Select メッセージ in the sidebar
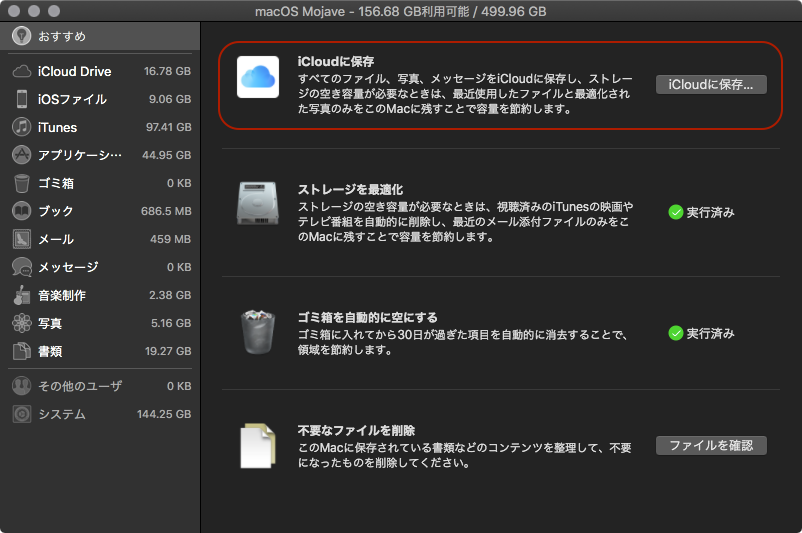Screen dimensions: 802x533 point(101,267)
